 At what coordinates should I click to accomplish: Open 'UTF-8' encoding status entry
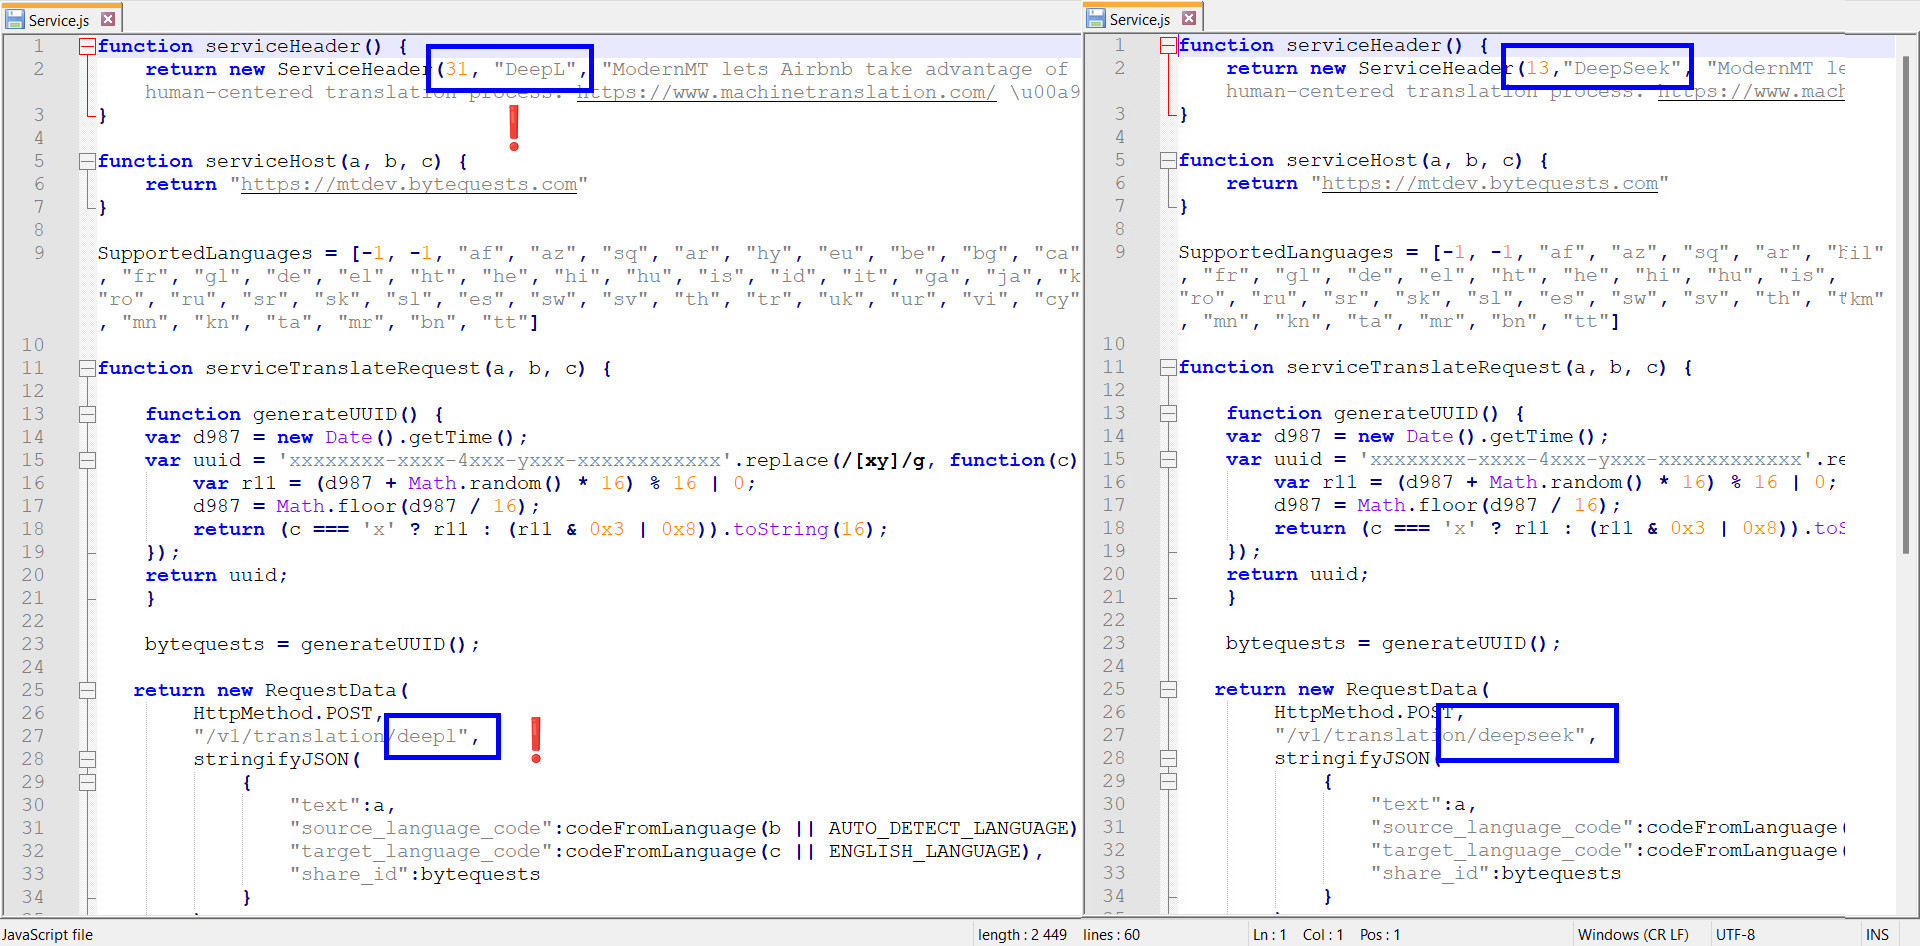coord(1735,934)
